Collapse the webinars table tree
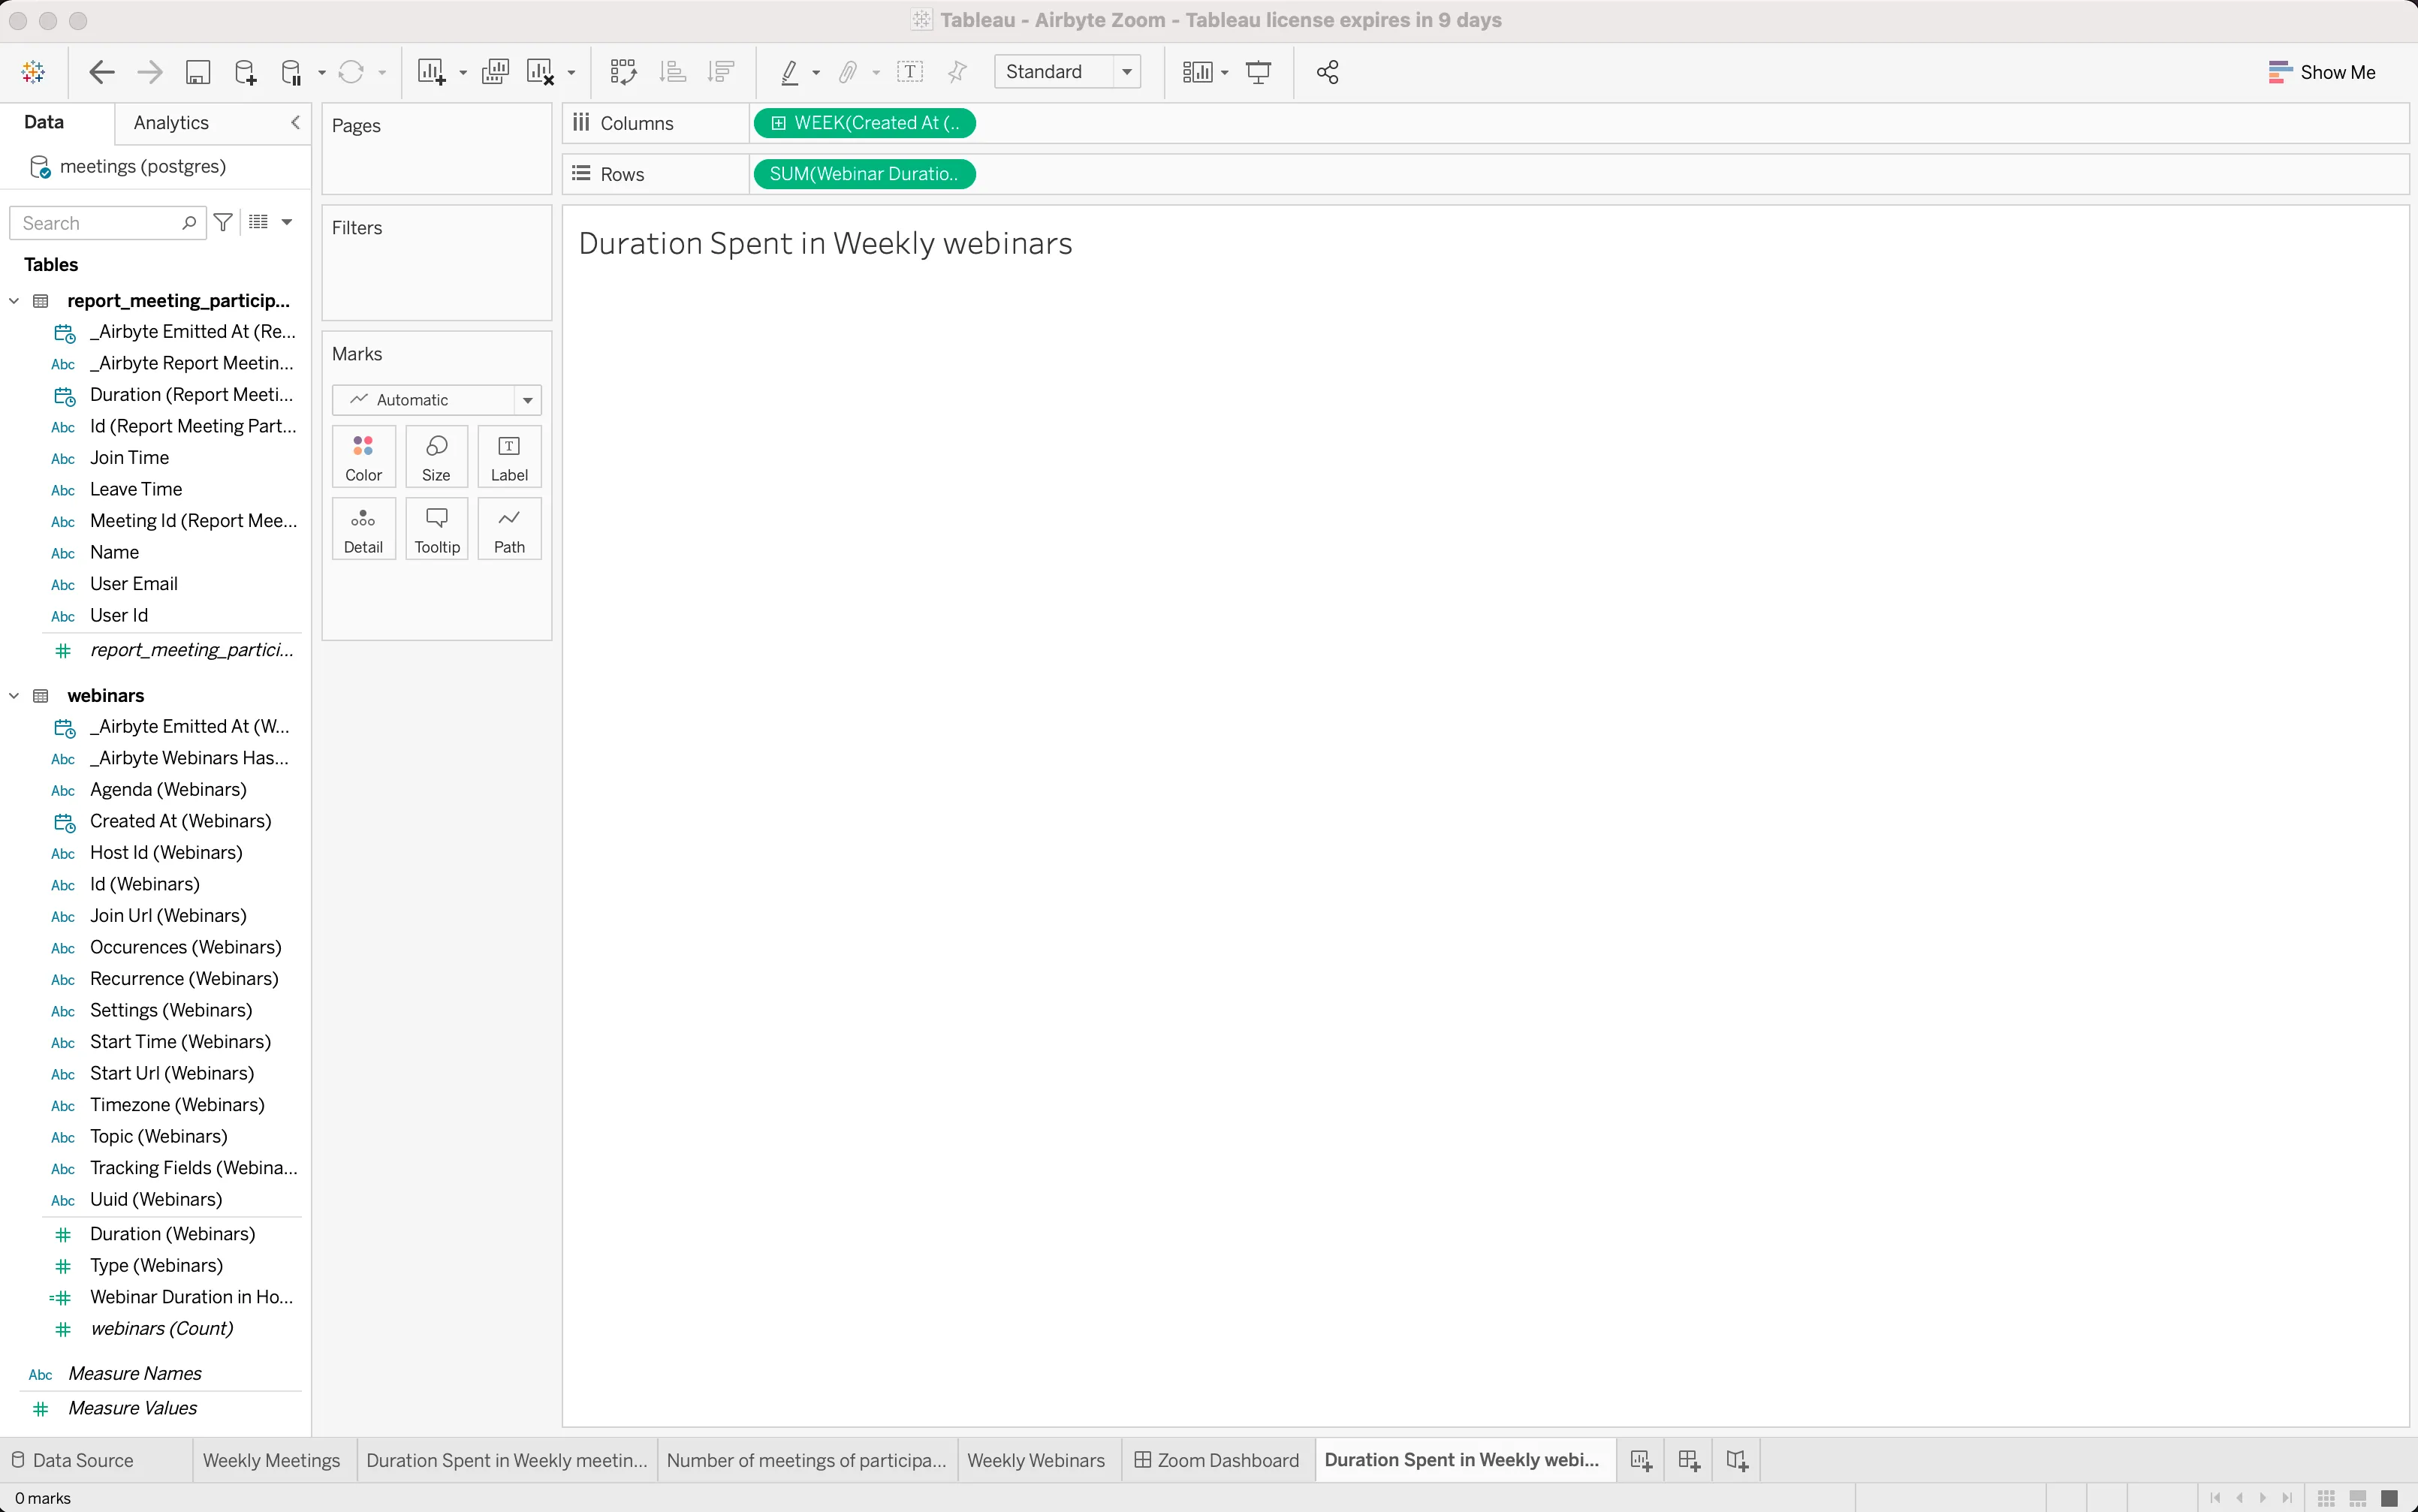Viewport: 2418px width, 1512px height. click(x=14, y=695)
